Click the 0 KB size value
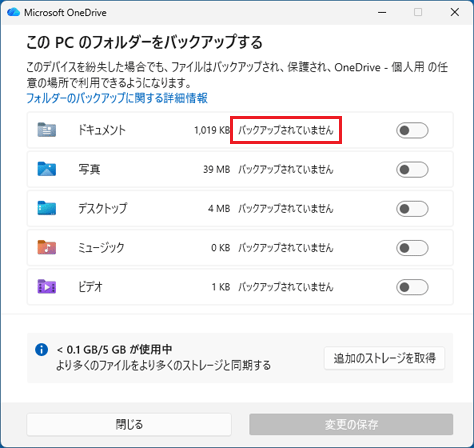474x448 pixels. (221, 248)
